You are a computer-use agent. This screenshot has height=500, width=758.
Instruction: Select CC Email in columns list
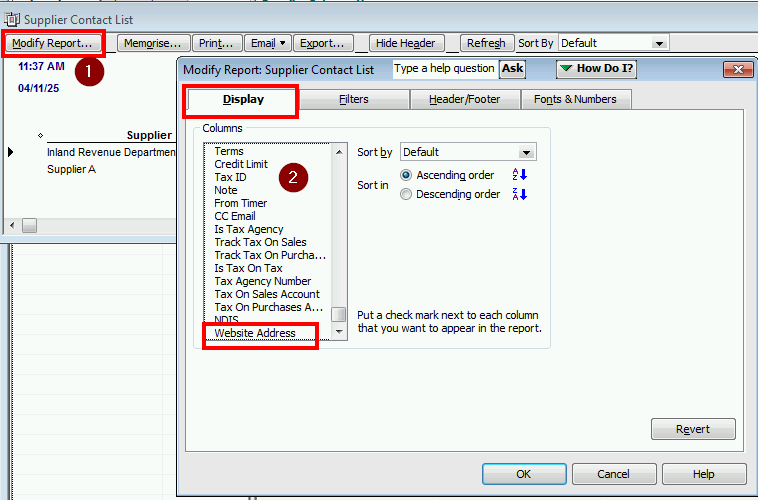tap(235, 217)
